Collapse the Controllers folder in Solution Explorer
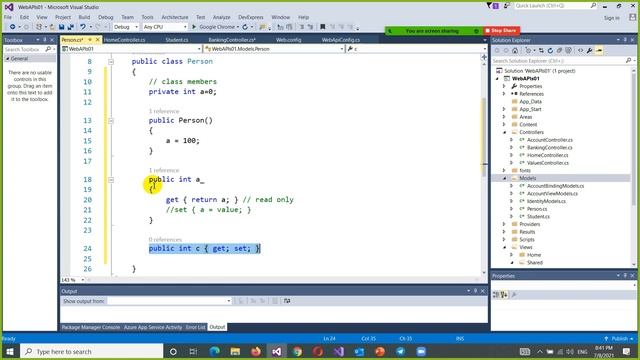 click(504, 132)
